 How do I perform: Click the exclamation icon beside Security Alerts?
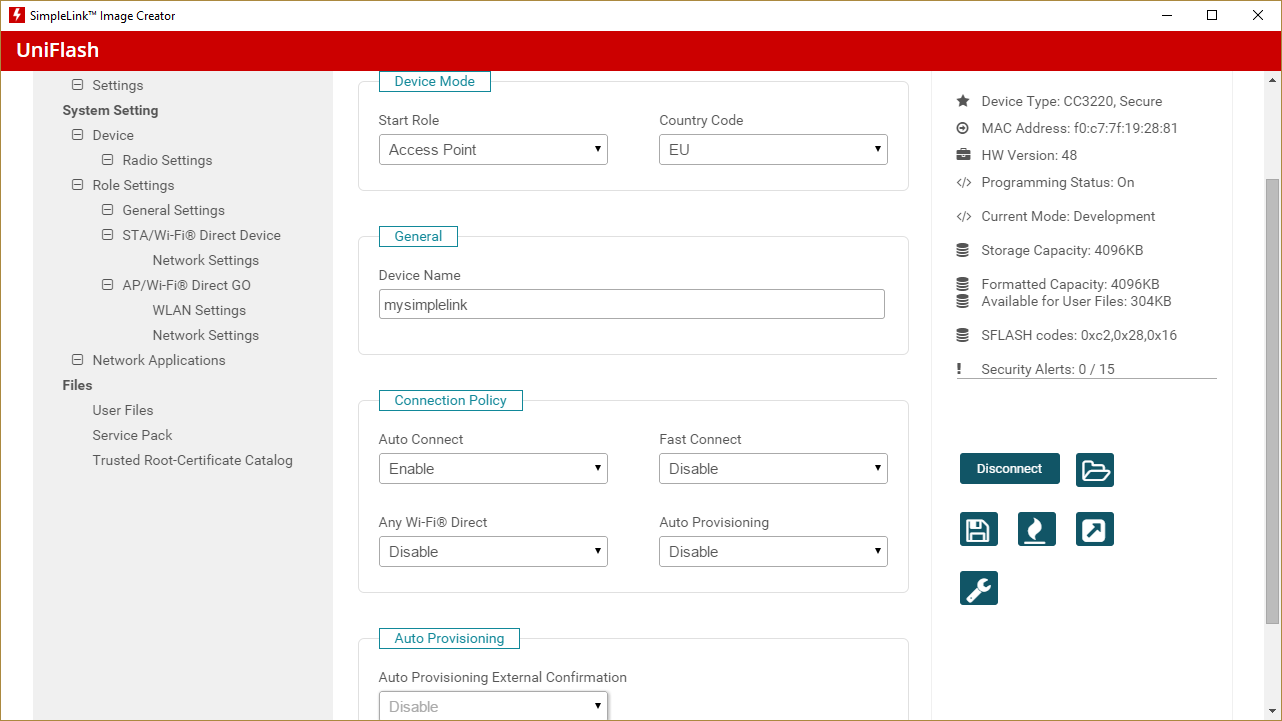click(959, 369)
